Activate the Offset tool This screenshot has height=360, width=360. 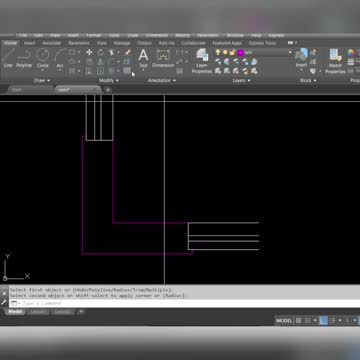tap(127, 71)
